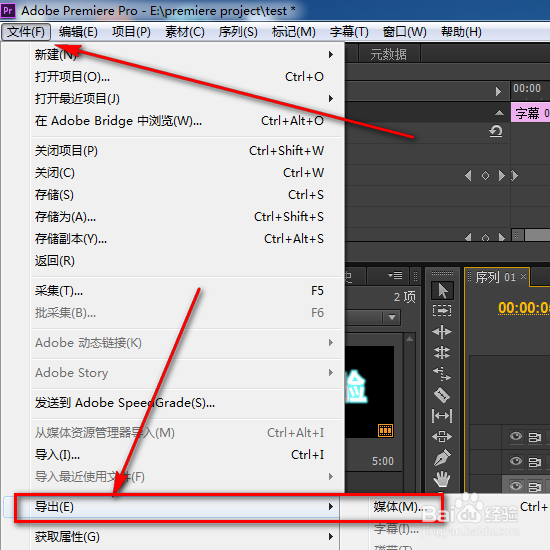The height and width of the screenshot is (550, 550).
Task: Choose 发送到 Adobe SpeedGrade(S)...
Action: [186, 403]
